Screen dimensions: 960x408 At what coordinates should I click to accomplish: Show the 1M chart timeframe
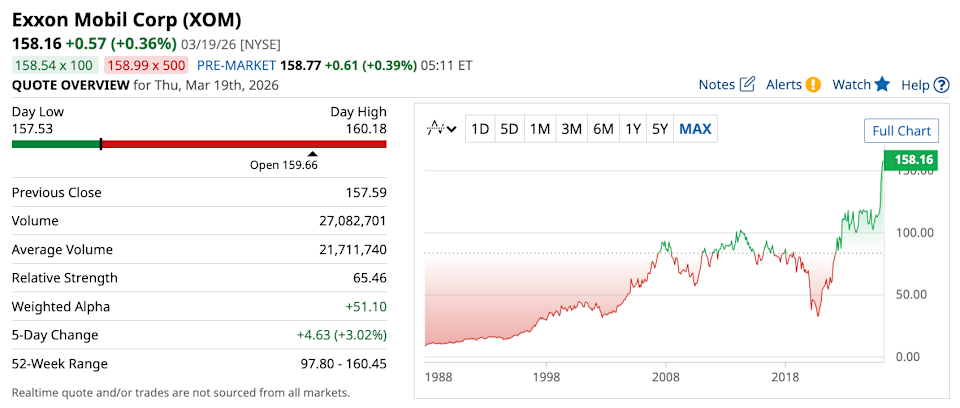(540, 128)
